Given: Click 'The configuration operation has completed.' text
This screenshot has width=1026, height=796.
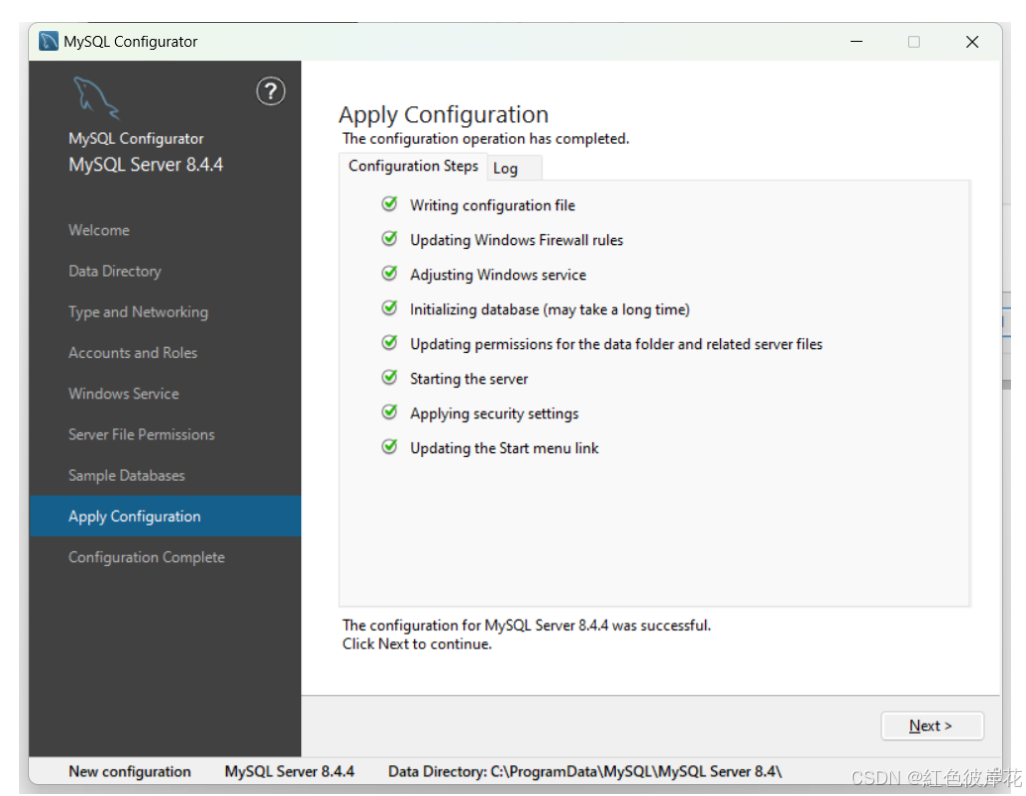Looking at the screenshot, I should 486,139.
